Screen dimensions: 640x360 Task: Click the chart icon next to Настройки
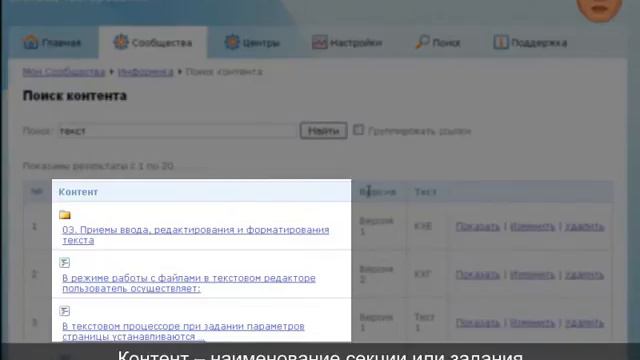(320, 42)
